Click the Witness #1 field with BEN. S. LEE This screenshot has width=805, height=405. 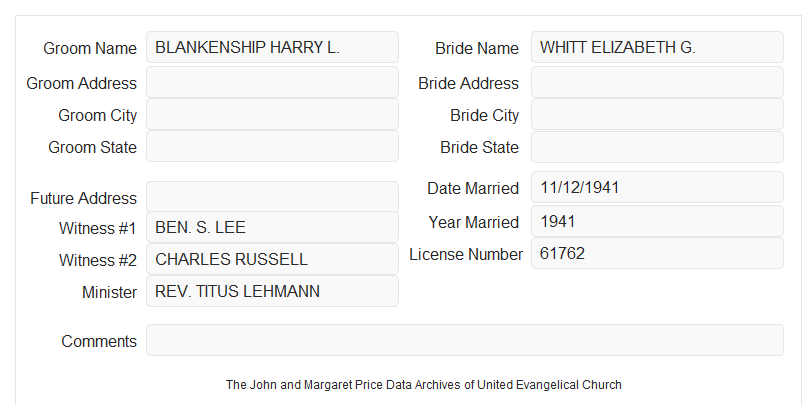coord(272,227)
